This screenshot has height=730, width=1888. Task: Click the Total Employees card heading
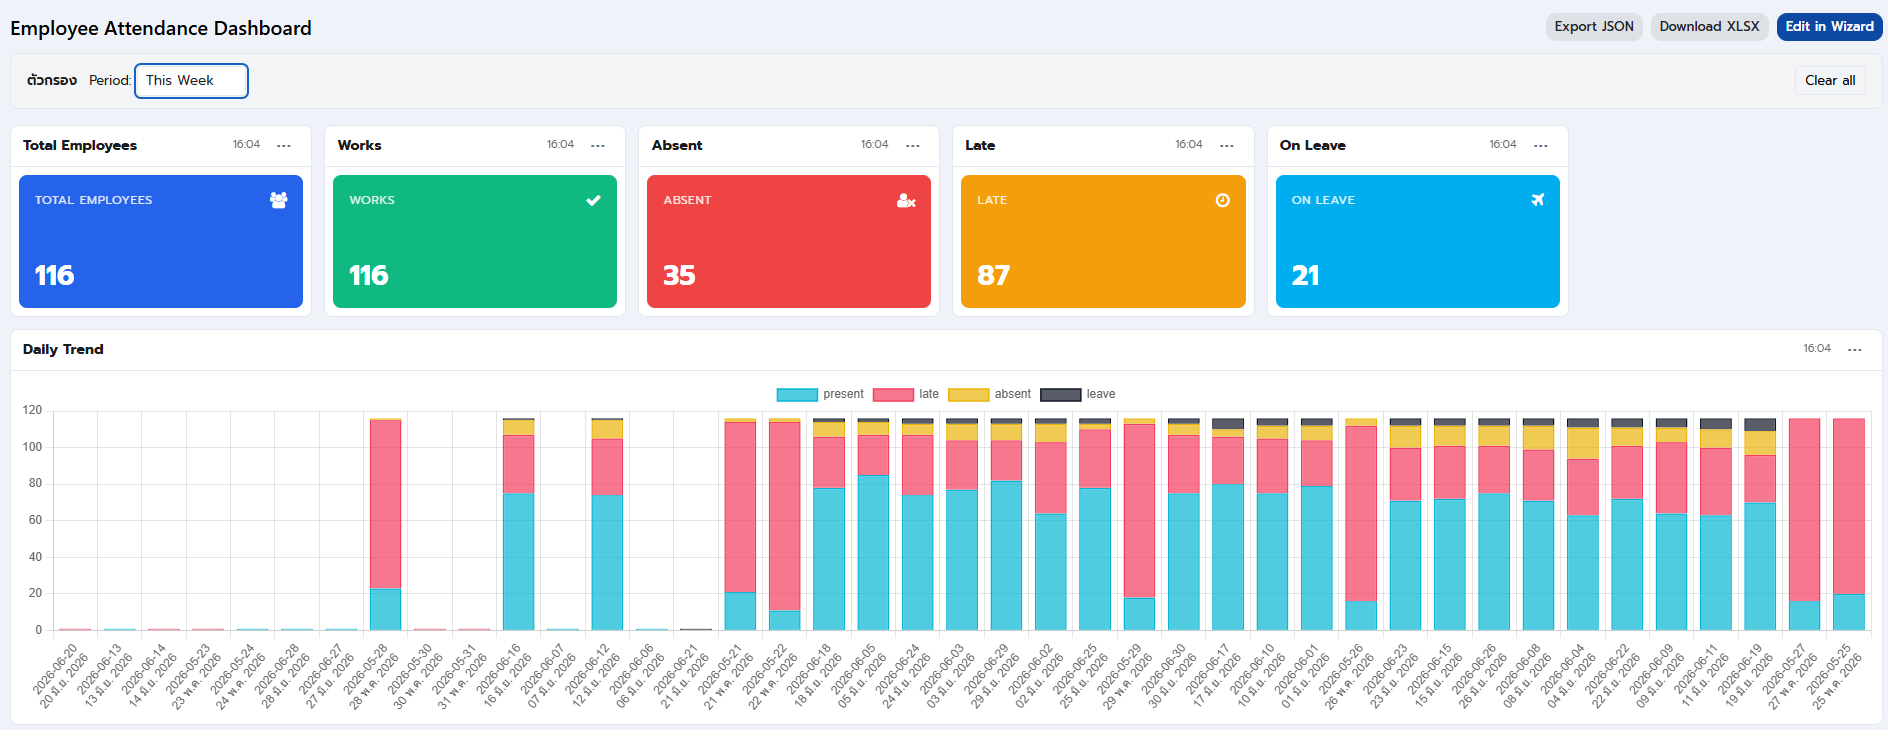(80, 145)
